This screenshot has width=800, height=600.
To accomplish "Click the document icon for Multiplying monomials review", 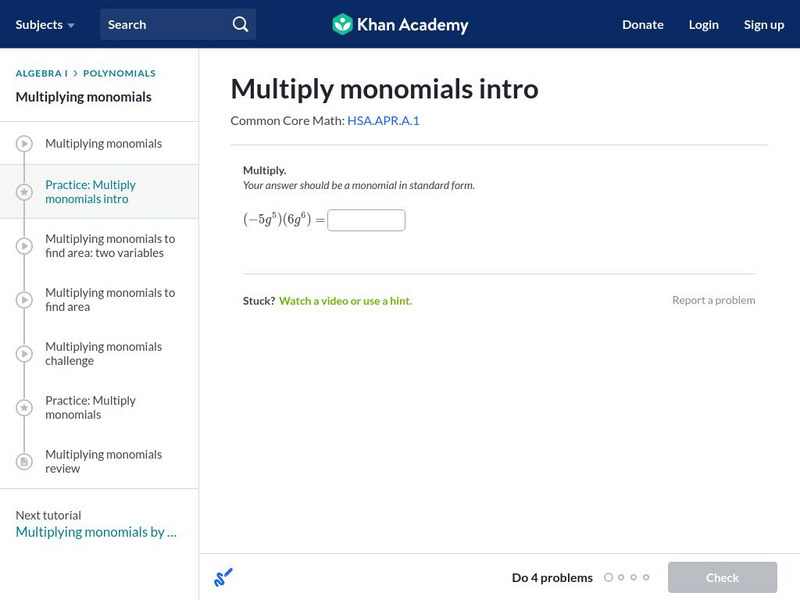I will tap(24, 462).
